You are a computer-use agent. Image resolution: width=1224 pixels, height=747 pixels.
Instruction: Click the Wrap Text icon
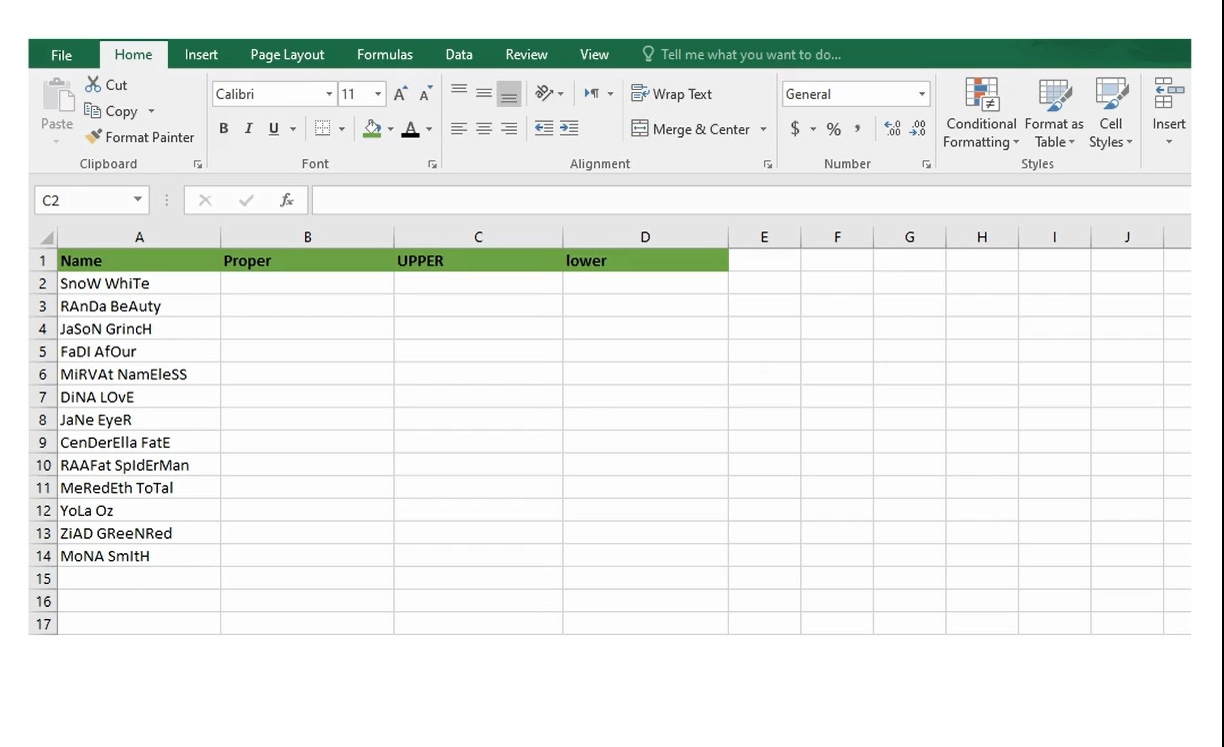[672, 93]
